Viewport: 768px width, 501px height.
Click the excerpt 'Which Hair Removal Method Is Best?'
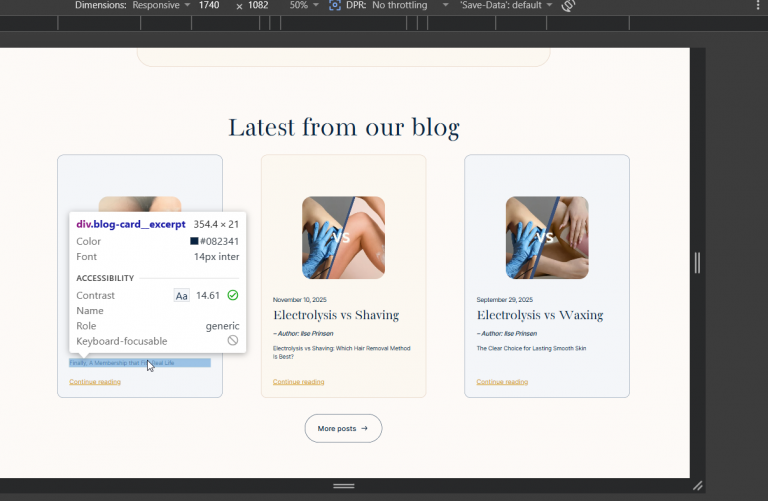point(341,353)
